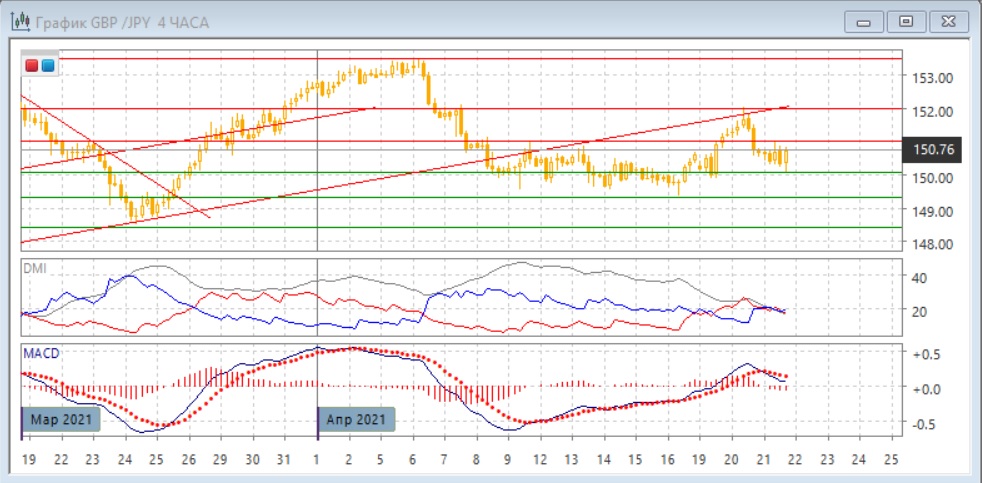This screenshot has height=483, width=982.
Task: Click the current price label 150.76
Action: point(933,150)
